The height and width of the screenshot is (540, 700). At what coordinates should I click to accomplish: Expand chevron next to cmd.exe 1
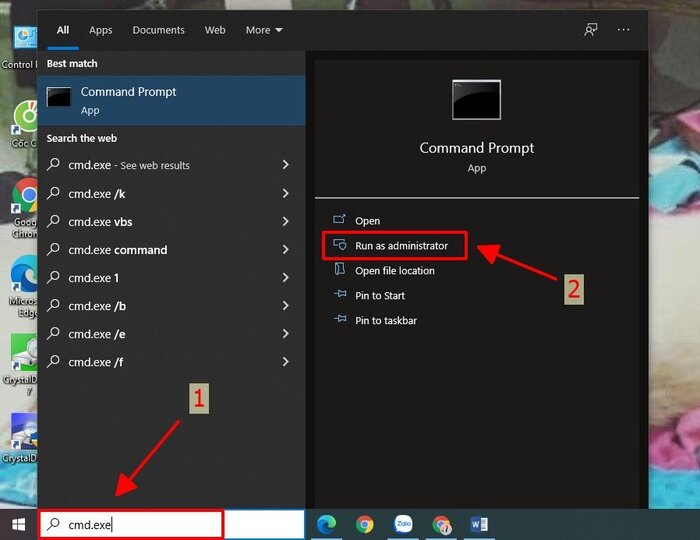286,278
